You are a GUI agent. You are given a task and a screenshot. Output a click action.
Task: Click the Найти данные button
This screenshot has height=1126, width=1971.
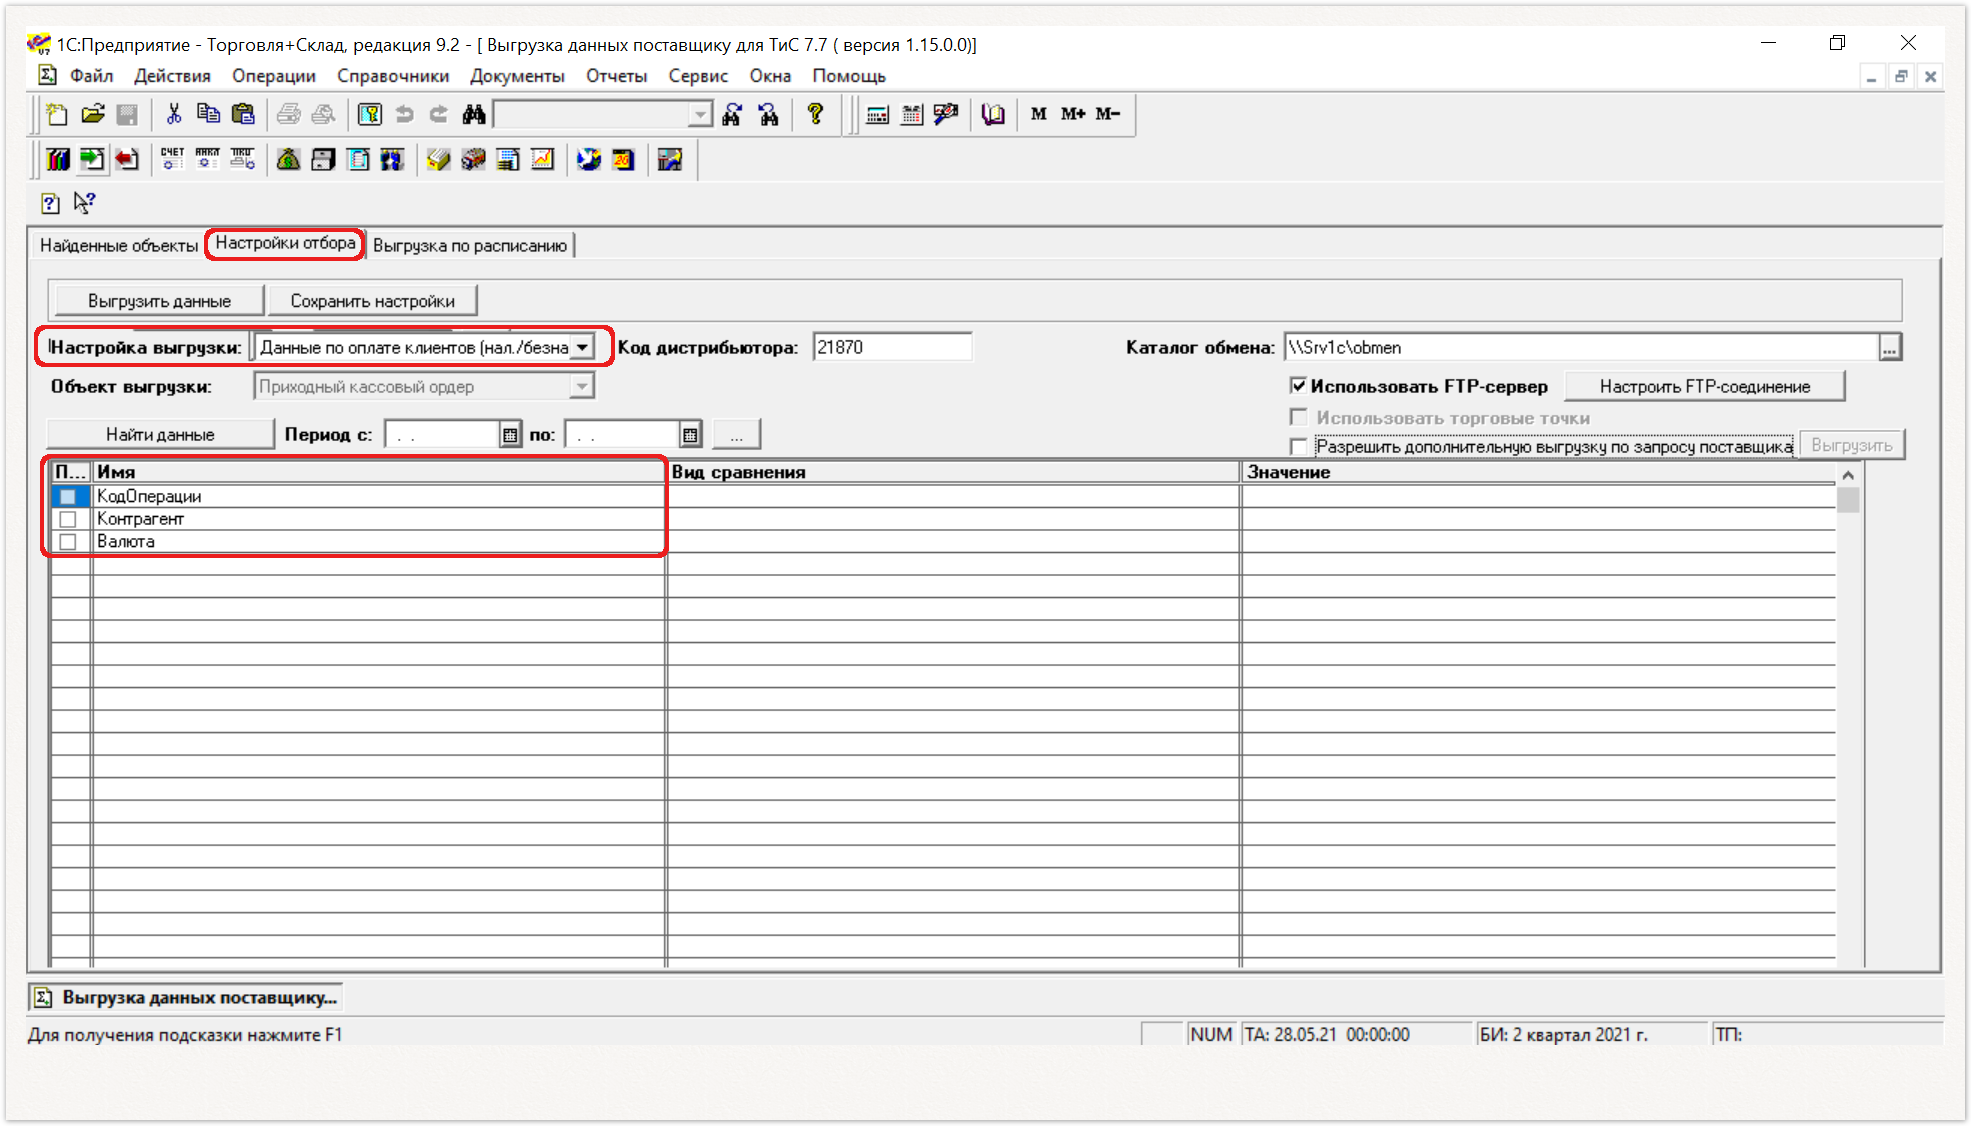pyautogui.click(x=160, y=435)
